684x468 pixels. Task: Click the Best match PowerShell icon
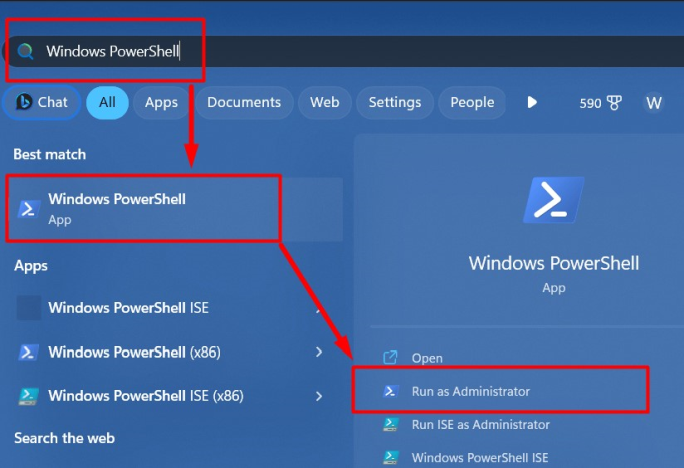(28, 209)
